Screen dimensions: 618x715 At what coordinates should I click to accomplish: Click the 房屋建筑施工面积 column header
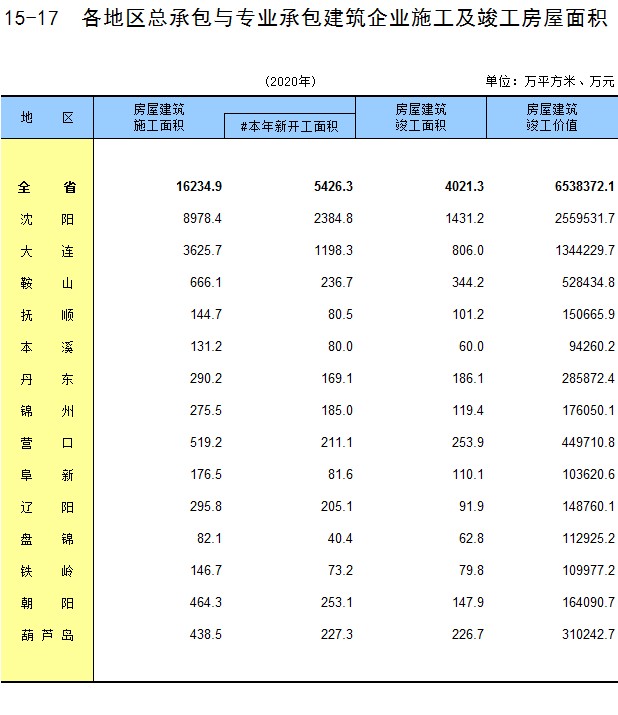tap(159, 117)
